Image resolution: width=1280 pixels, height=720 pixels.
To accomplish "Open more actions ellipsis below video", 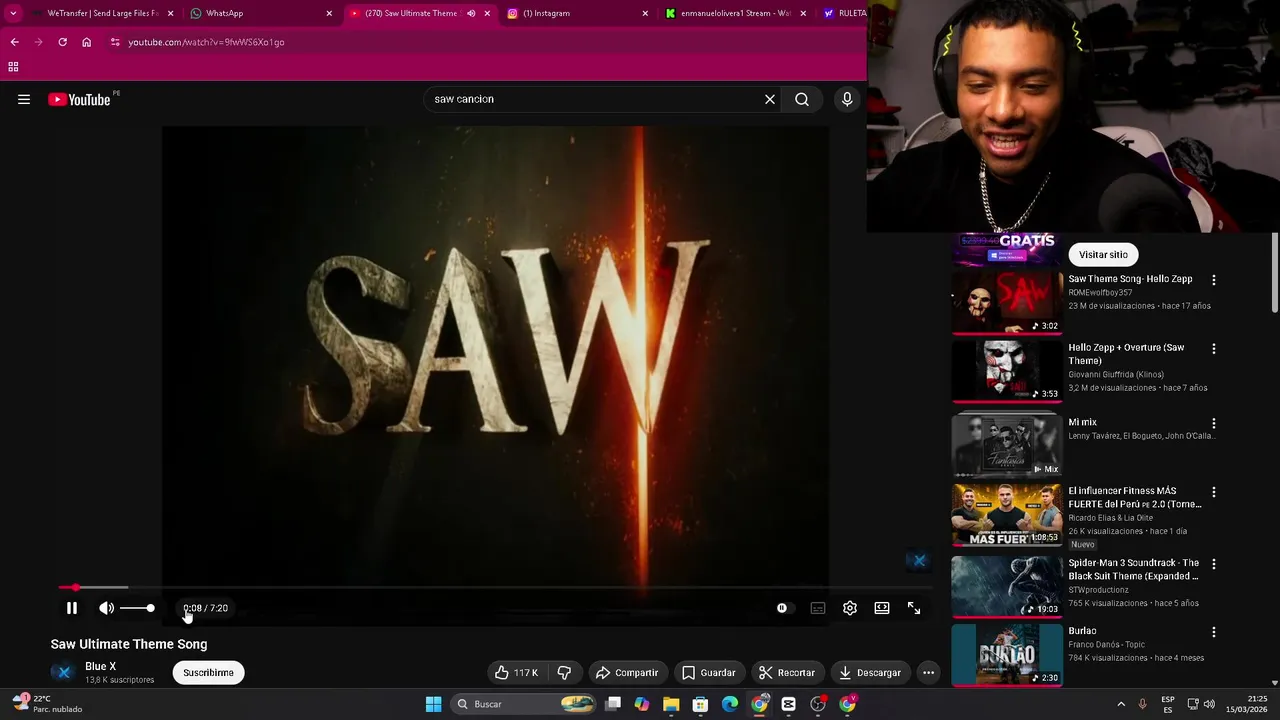I will 929,673.
